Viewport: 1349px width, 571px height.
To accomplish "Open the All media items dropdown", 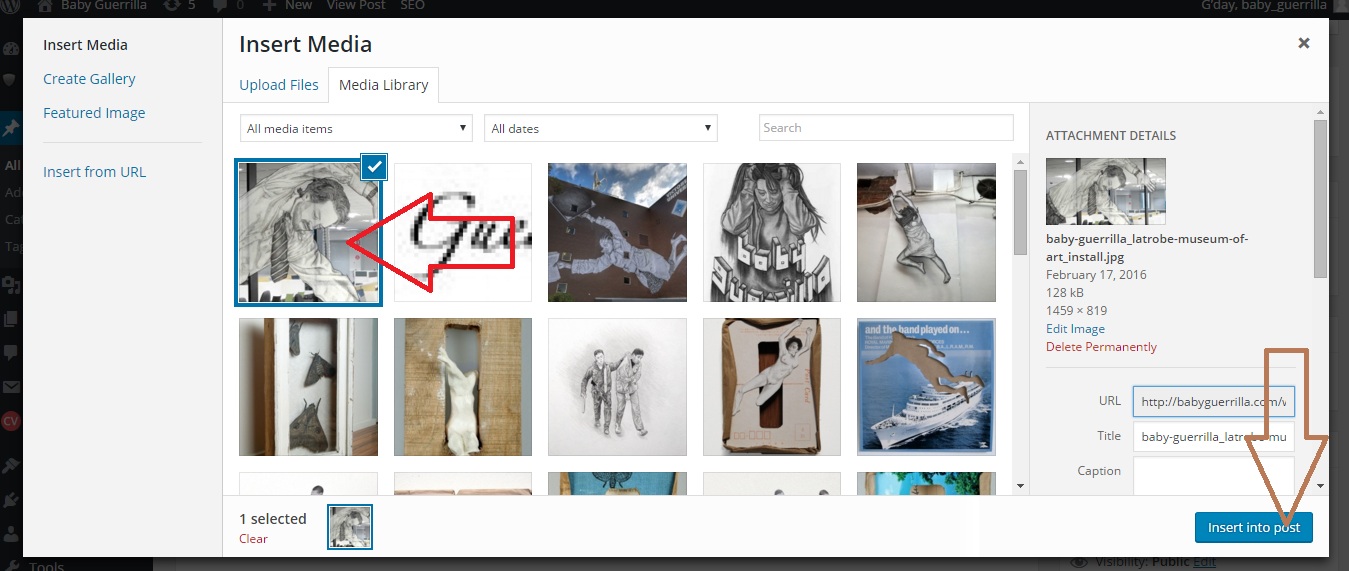I will pos(356,128).
